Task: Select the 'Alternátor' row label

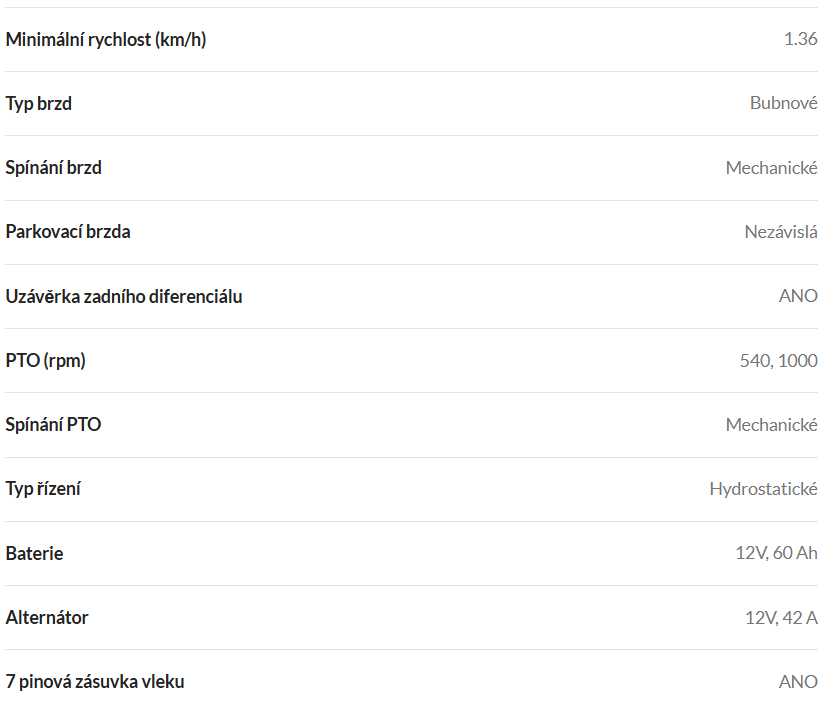Action: pyautogui.click(x=47, y=617)
